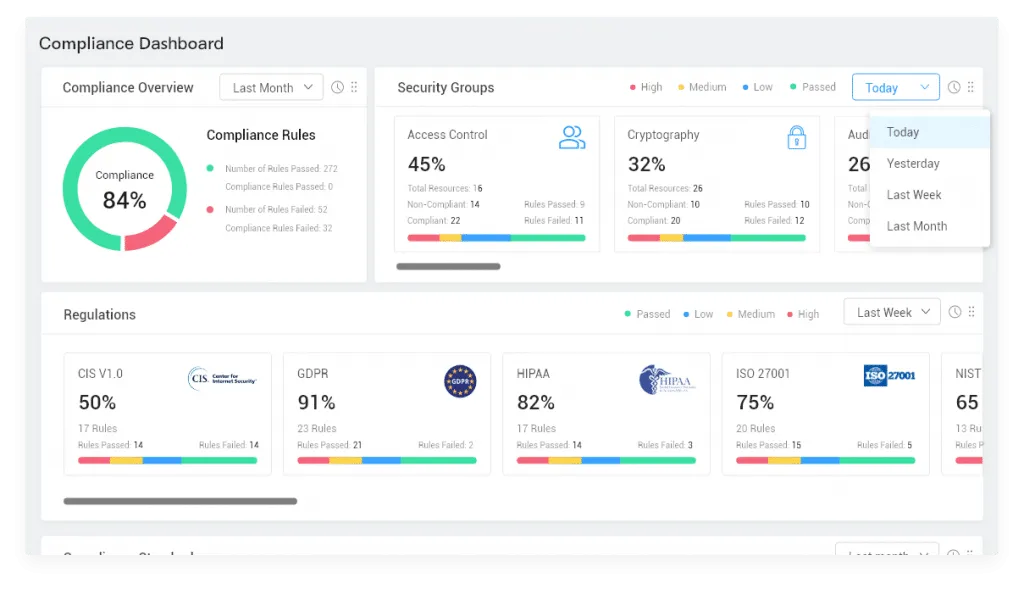Viewport: 1024px width, 589px height.
Task: Open the Access Control card title
Action: click(447, 135)
